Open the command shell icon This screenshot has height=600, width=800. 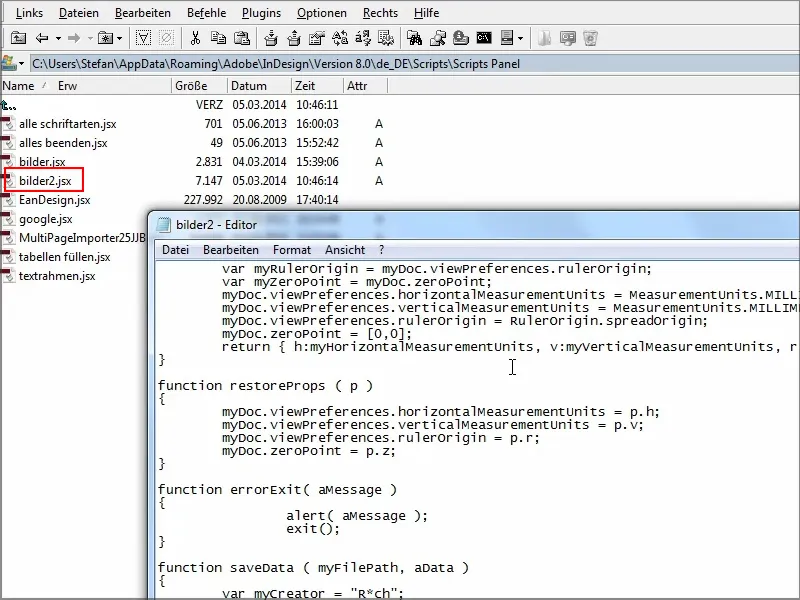tap(484, 38)
